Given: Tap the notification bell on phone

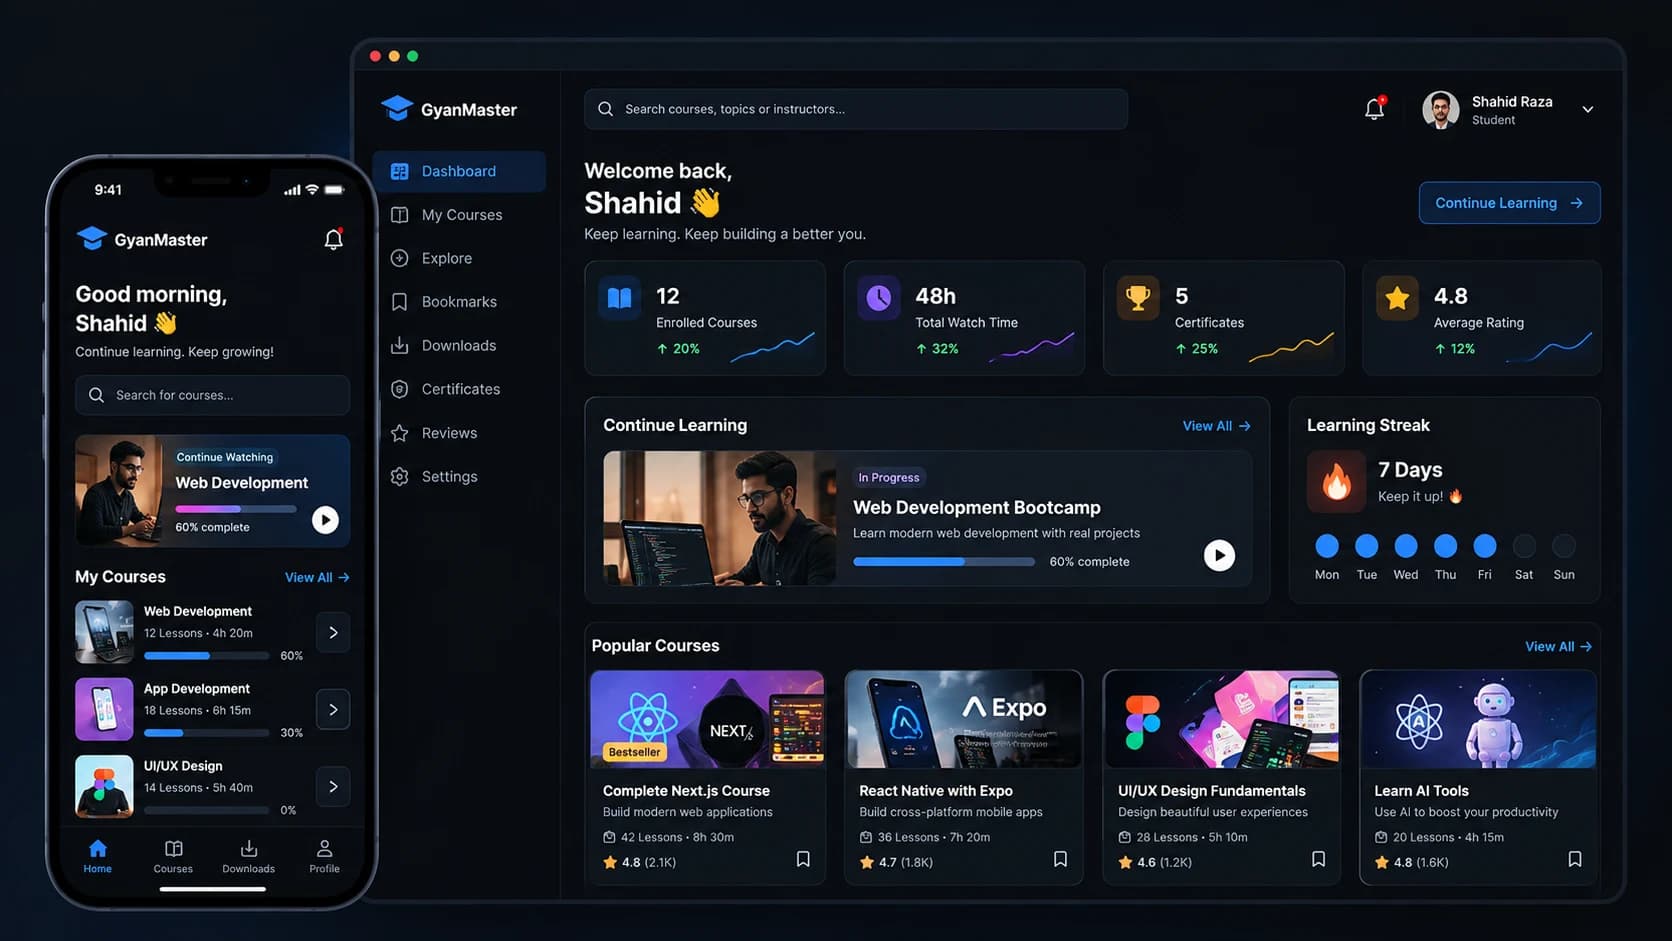Looking at the screenshot, I should [x=334, y=239].
